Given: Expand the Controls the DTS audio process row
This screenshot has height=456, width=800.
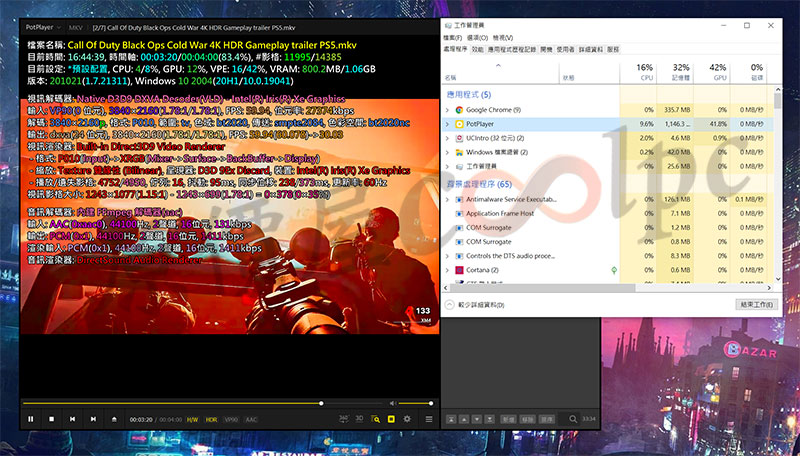Looking at the screenshot, I should 447,256.
